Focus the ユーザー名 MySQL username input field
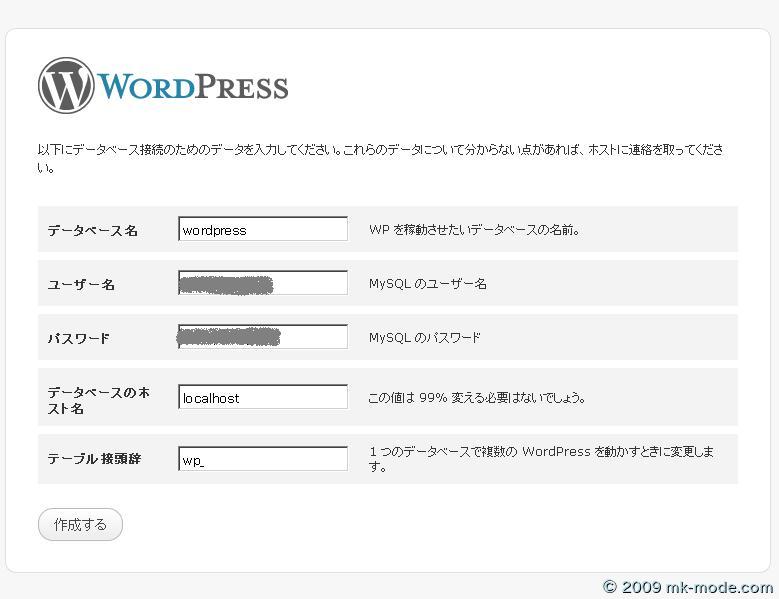Screen dimensions: 779x599 262,284
